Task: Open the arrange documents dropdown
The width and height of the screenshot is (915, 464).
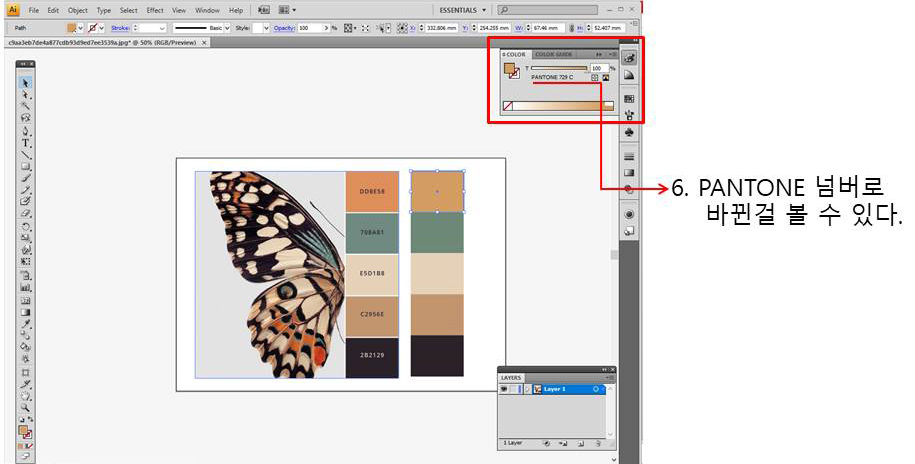Action: [287, 11]
